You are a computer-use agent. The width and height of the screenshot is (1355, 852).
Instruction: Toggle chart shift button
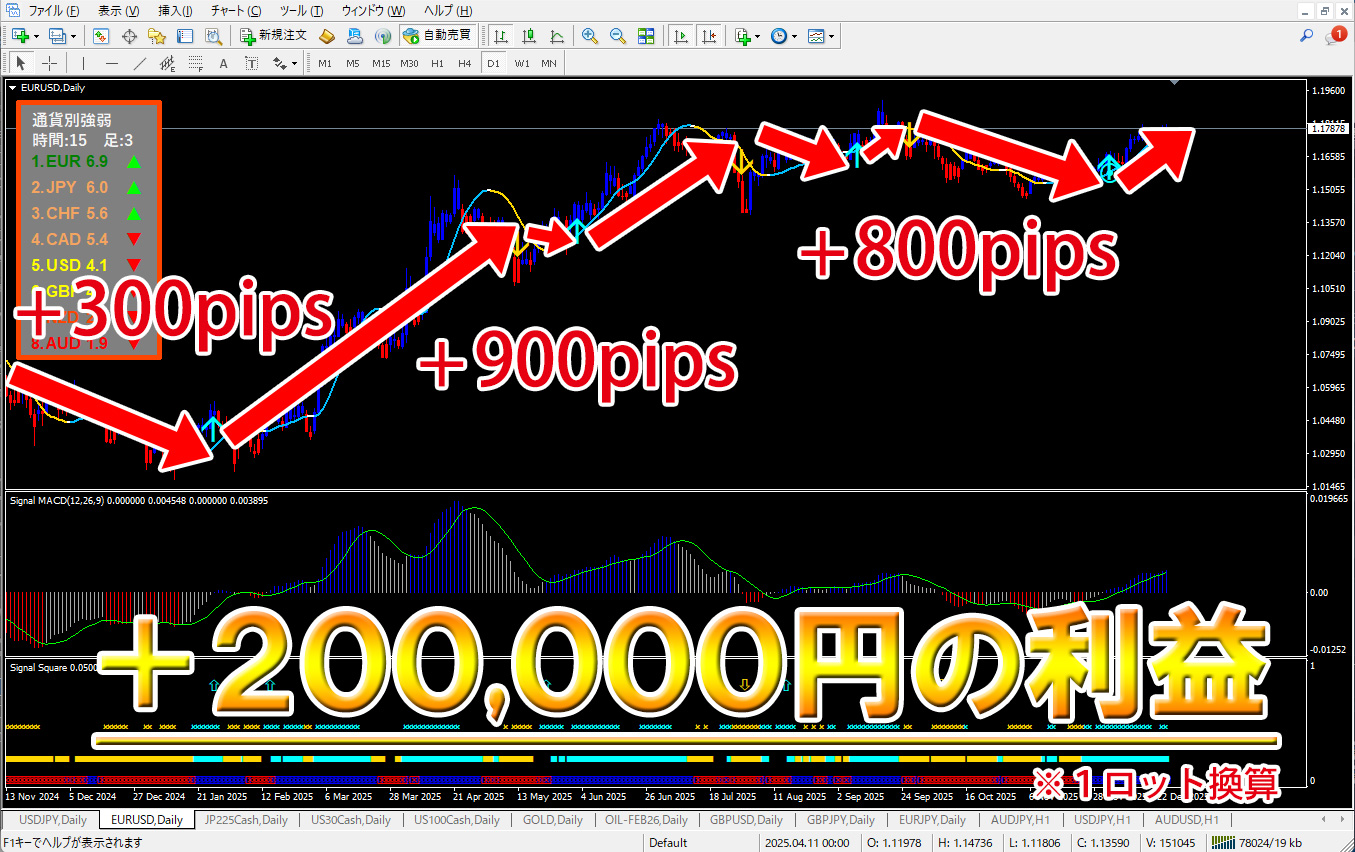point(709,36)
